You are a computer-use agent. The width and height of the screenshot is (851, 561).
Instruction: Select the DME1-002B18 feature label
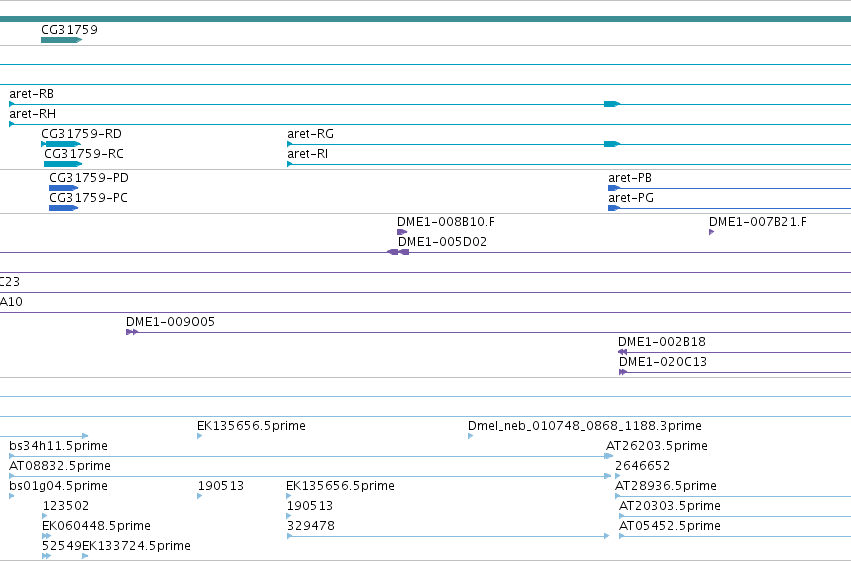pyautogui.click(x=662, y=342)
